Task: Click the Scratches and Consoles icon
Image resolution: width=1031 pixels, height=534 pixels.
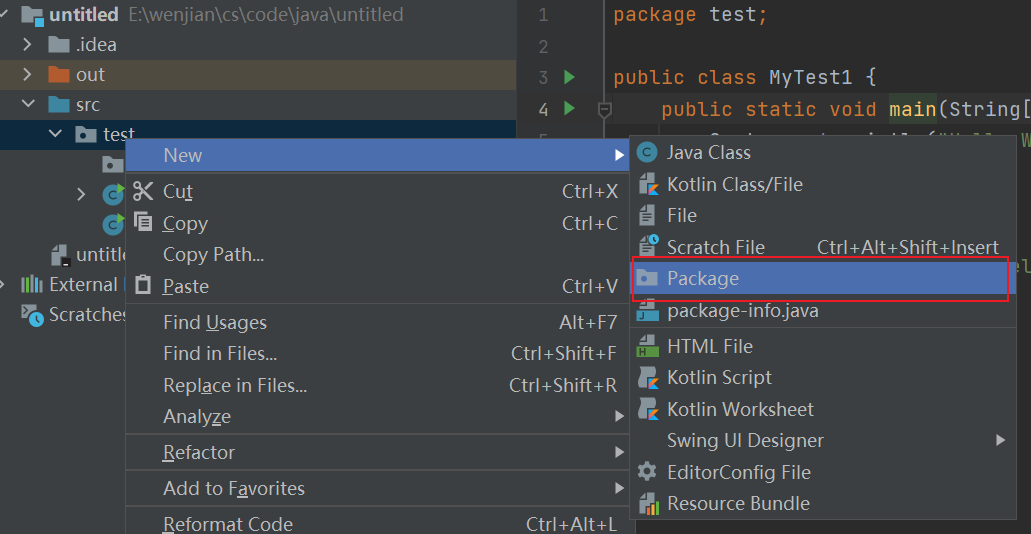Action: click(x=32, y=314)
